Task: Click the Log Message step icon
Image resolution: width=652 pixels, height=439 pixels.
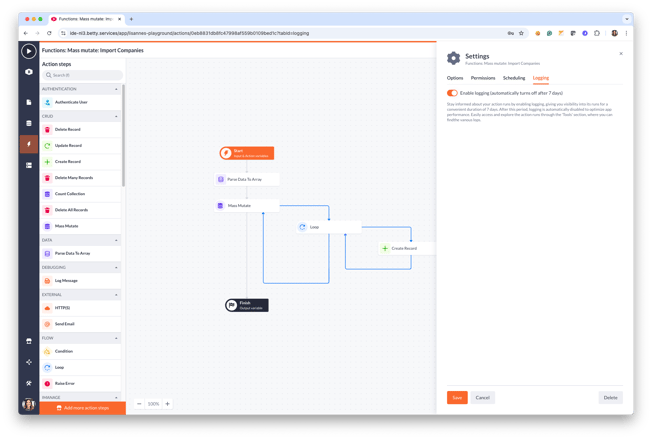Action: pyautogui.click(x=47, y=281)
